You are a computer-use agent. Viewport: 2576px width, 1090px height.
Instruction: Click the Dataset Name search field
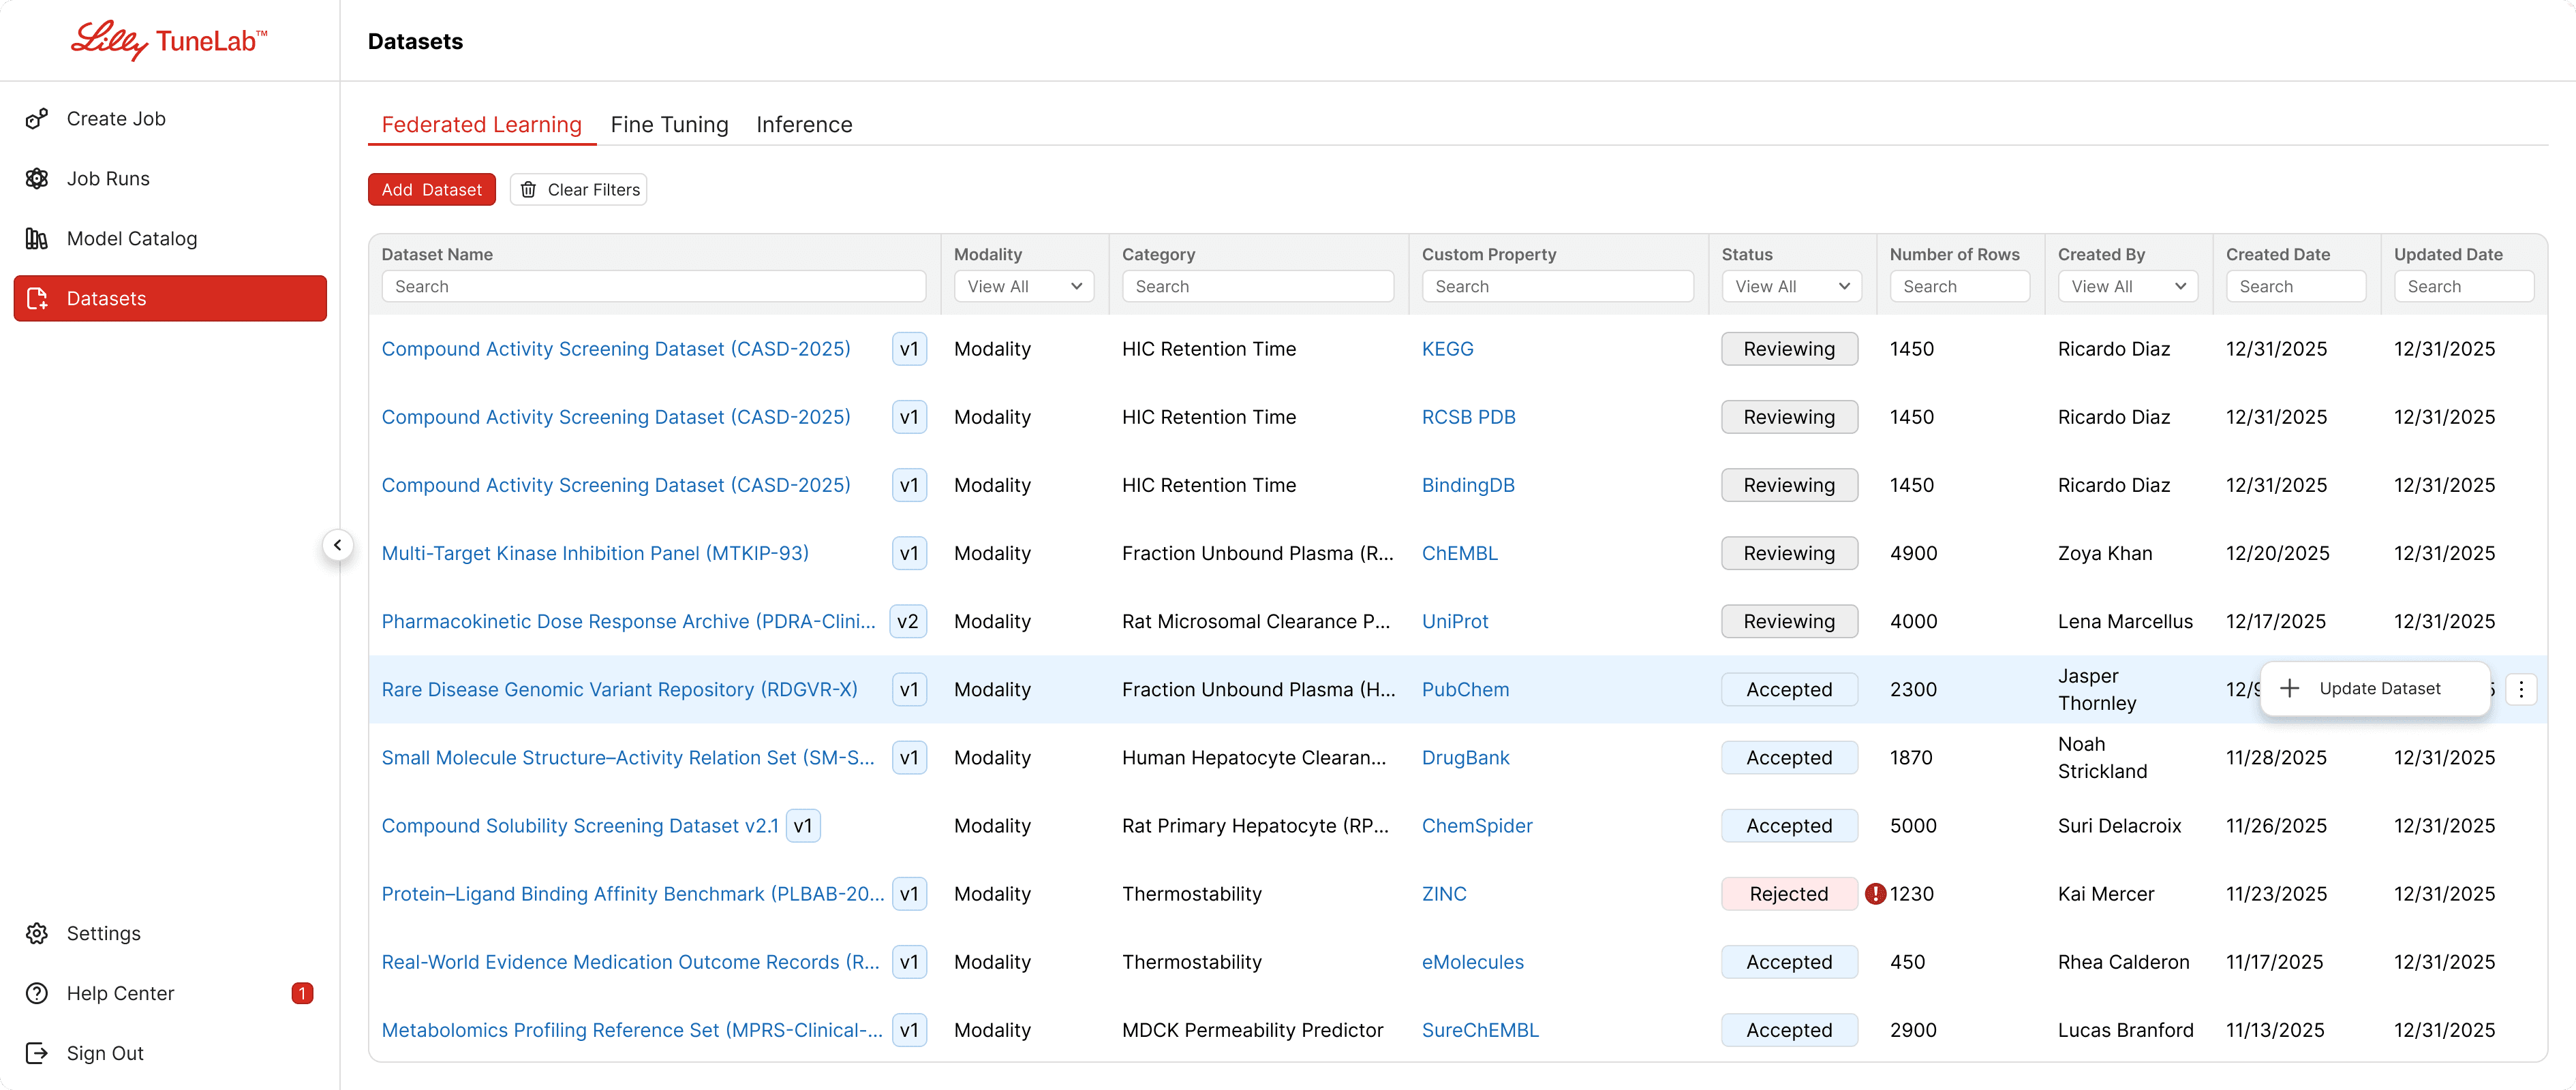tap(653, 286)
